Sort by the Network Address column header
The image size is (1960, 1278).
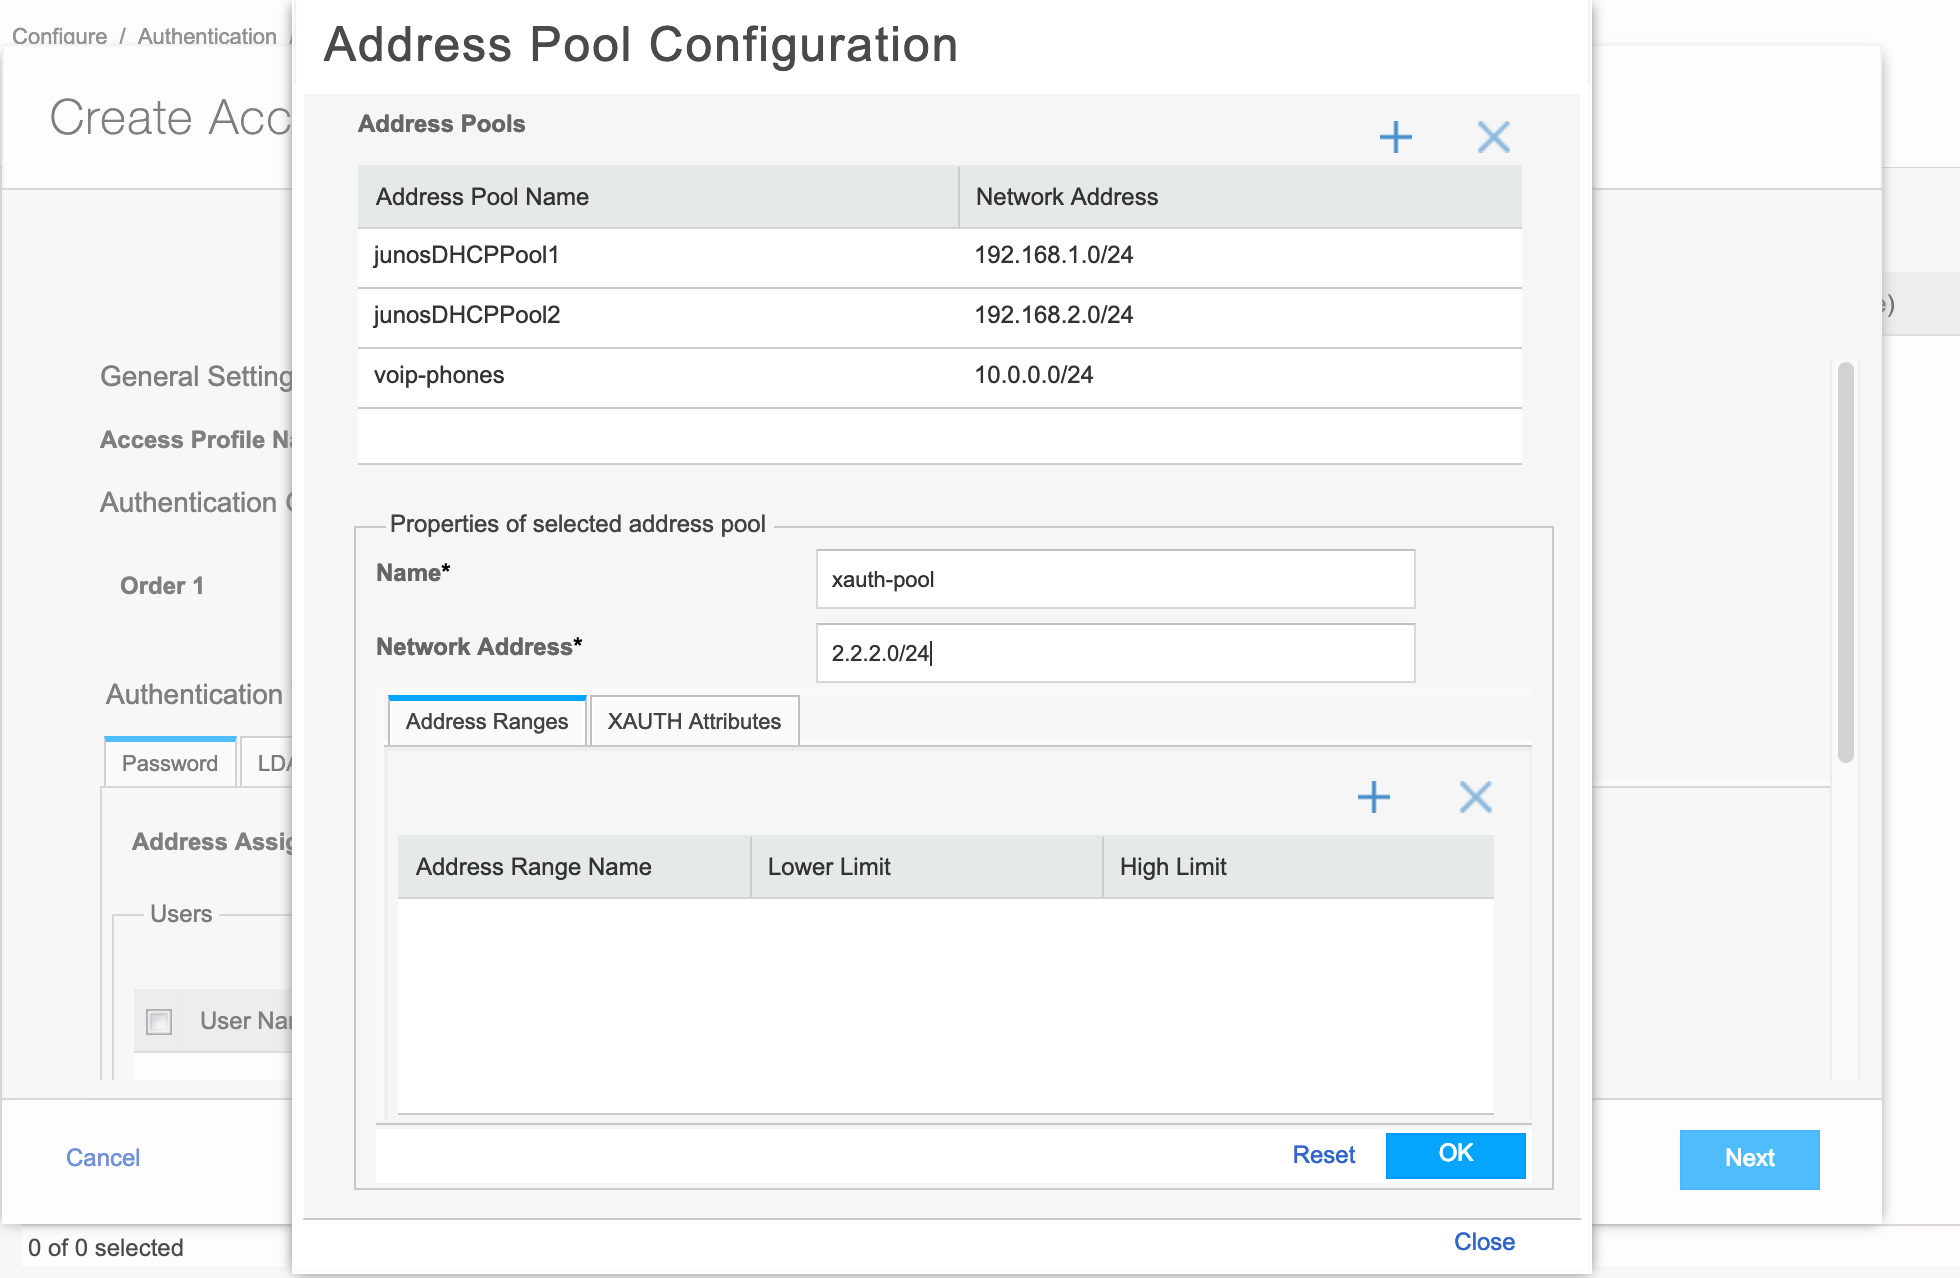pos(1066,197)
